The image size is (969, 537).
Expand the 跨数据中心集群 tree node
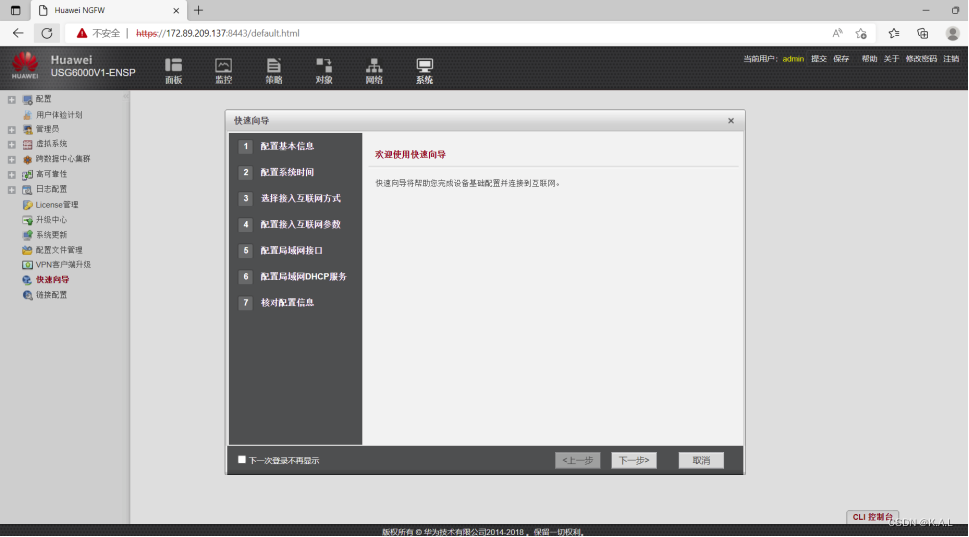pyautogui.click(x=12, y=159)
